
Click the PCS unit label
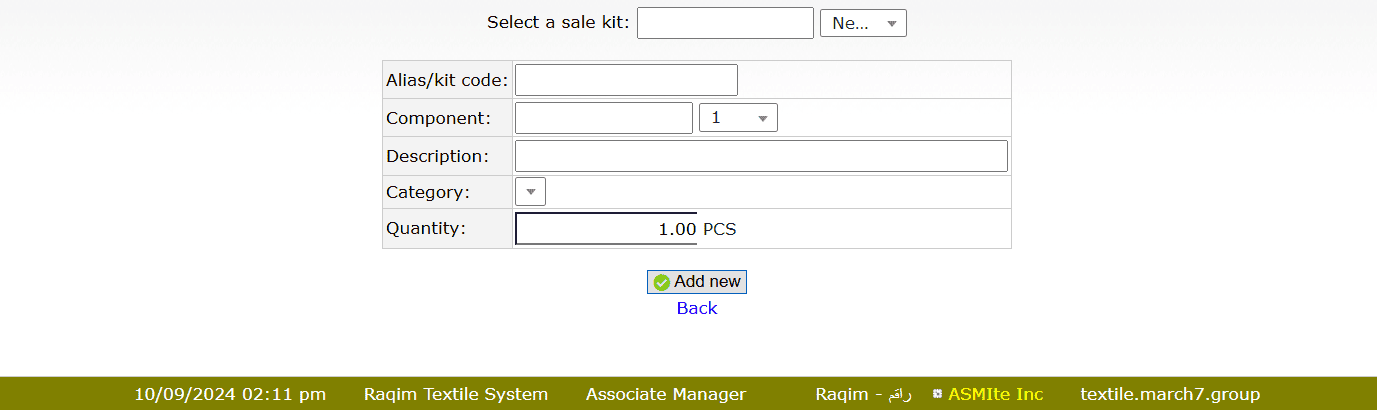(720, 229)
